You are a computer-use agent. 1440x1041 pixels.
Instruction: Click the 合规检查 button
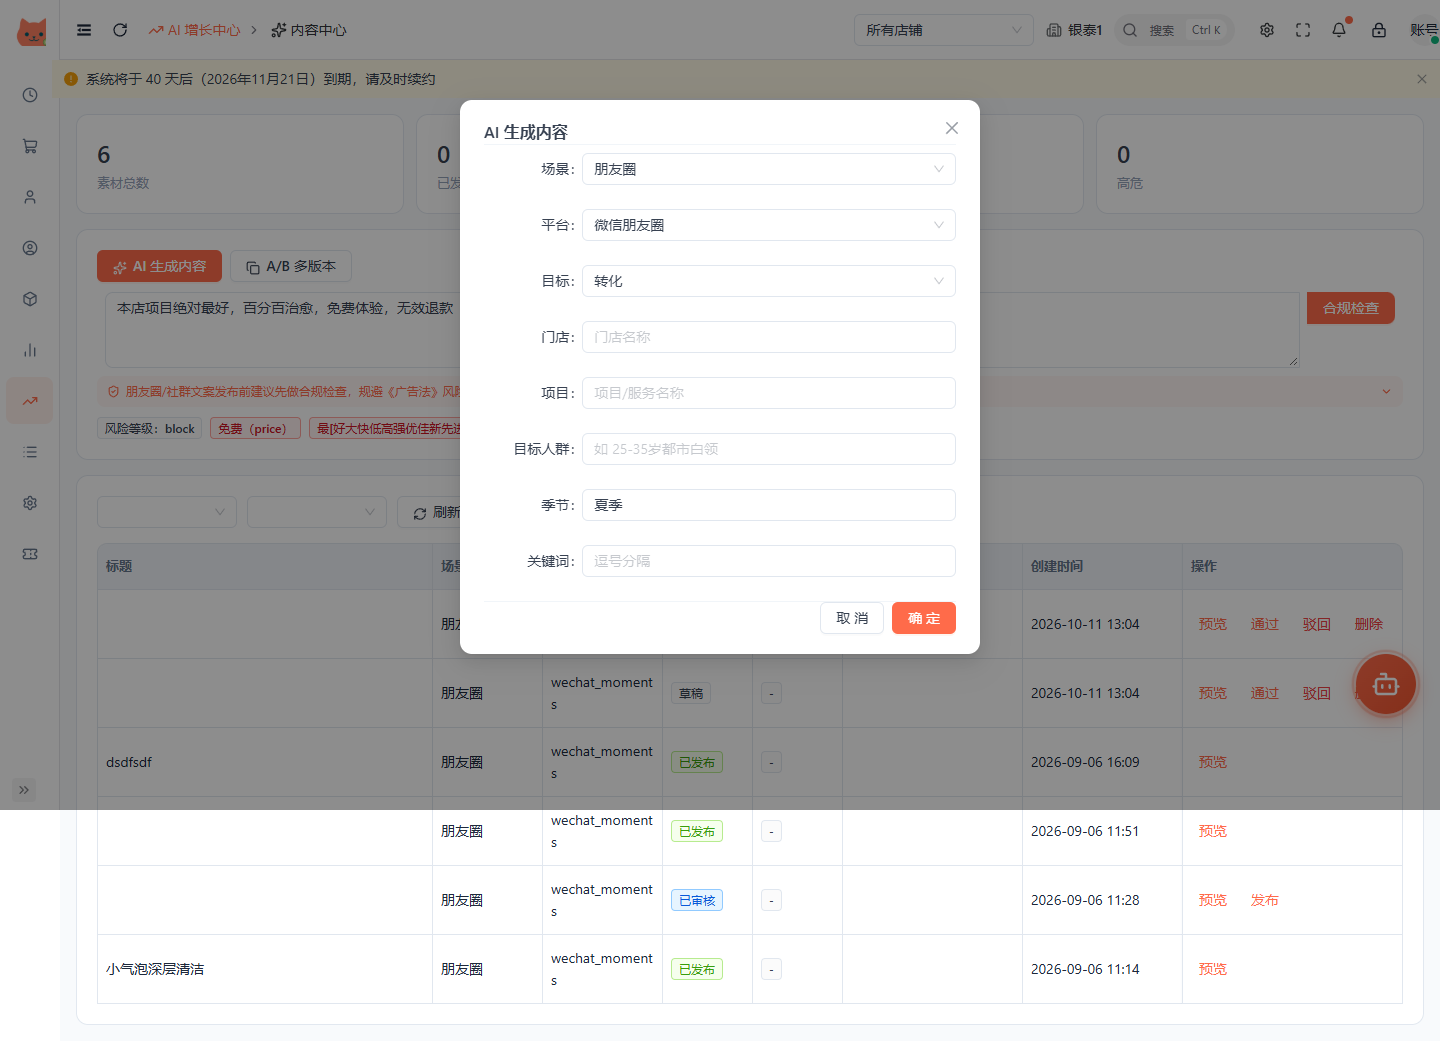[1350, 308]
